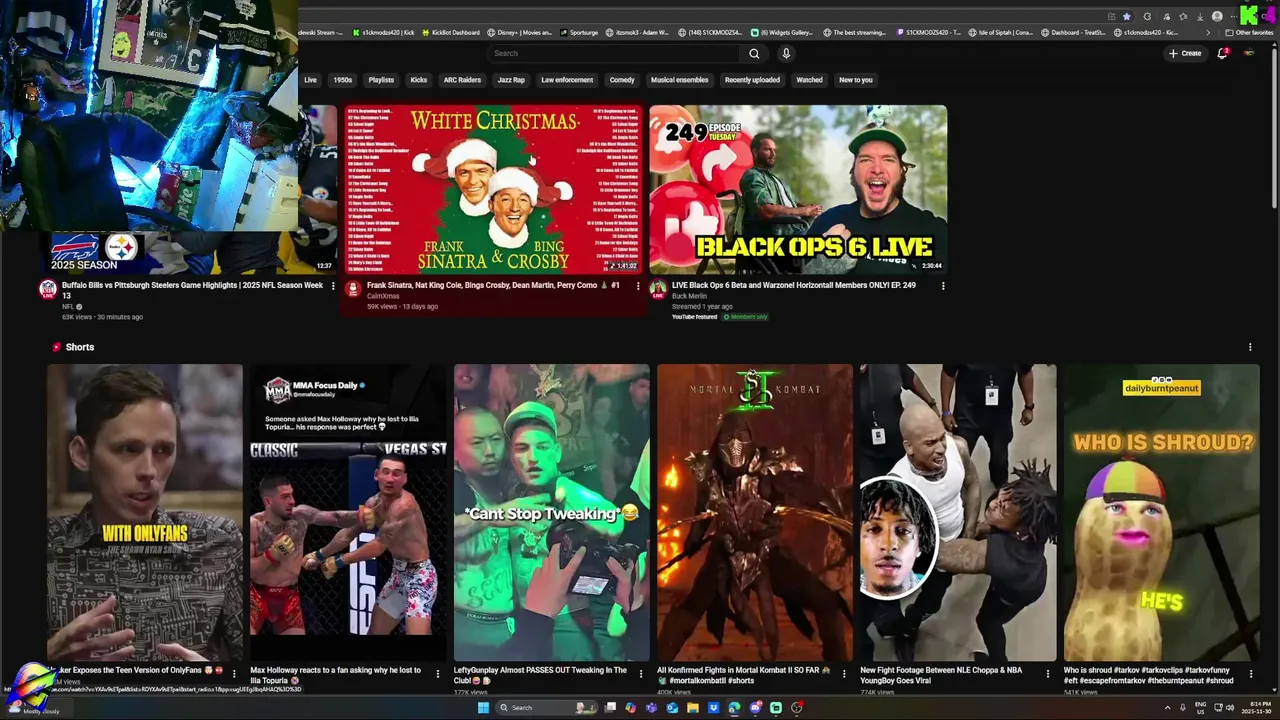This screenshot has width=1280, height=720.
Task: Open Bills vs Steelers highlights video title
Action: point(192,290)
